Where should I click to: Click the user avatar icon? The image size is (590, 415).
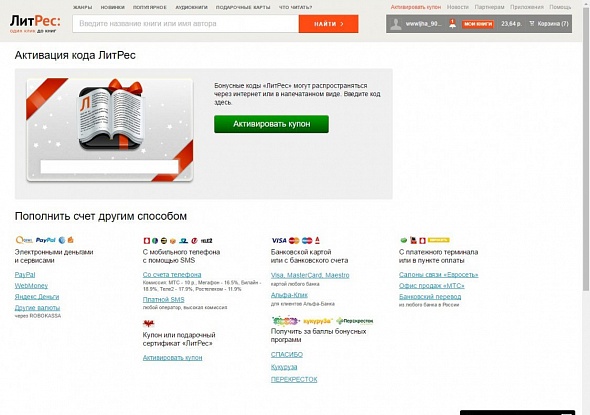395,24
